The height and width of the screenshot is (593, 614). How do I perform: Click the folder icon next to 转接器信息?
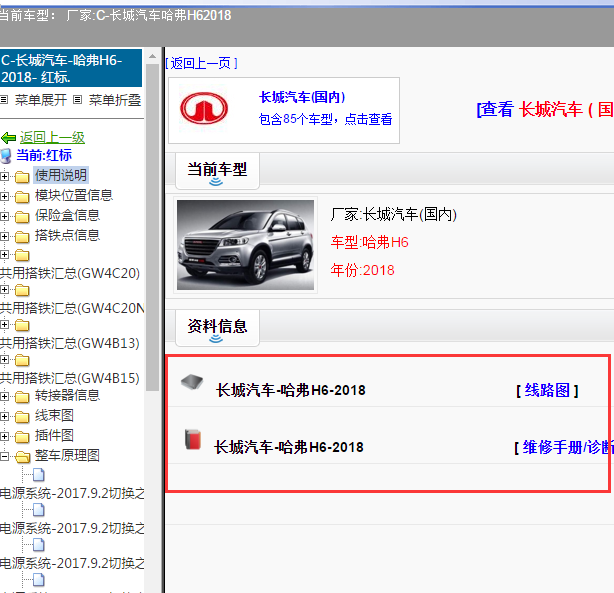[22, 397]
